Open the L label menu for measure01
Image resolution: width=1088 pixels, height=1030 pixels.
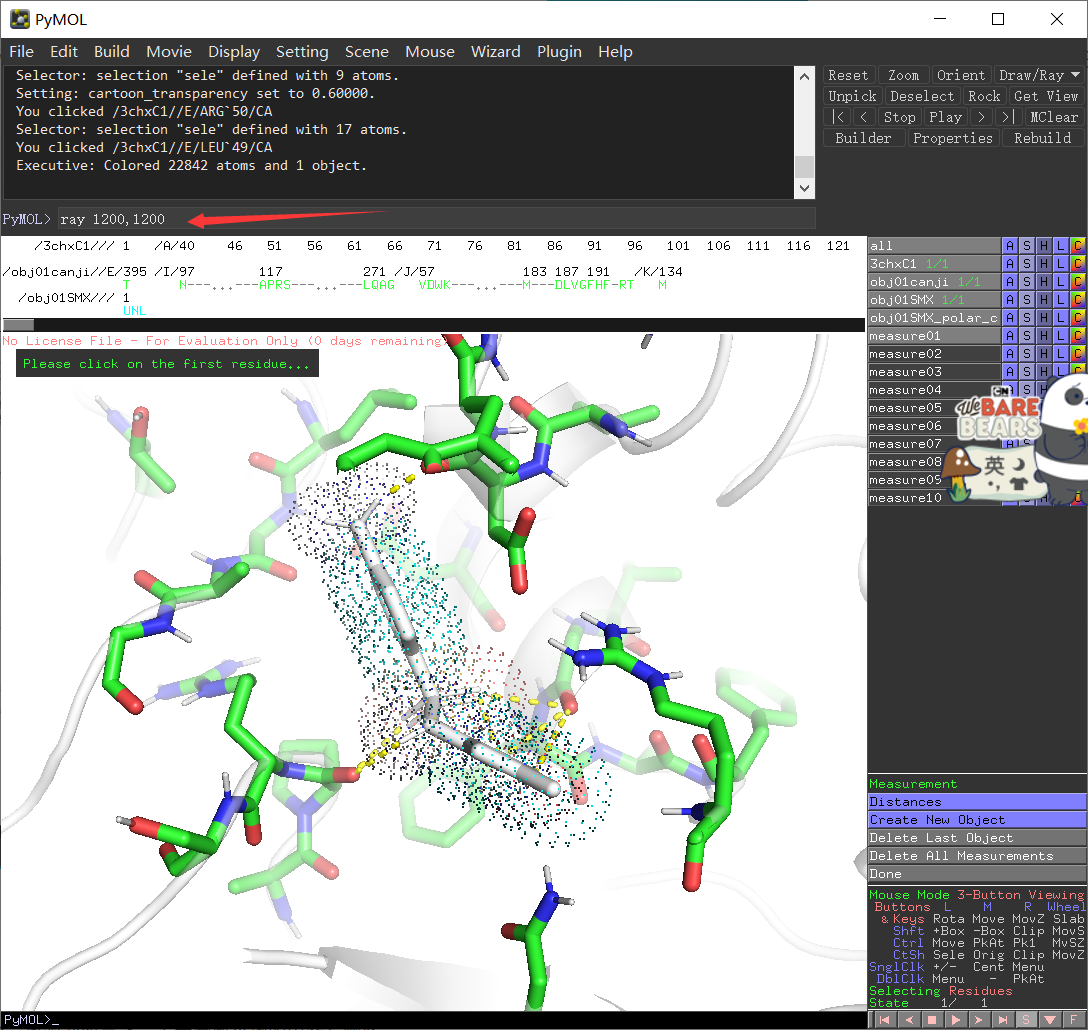(x=1060, y=336)
